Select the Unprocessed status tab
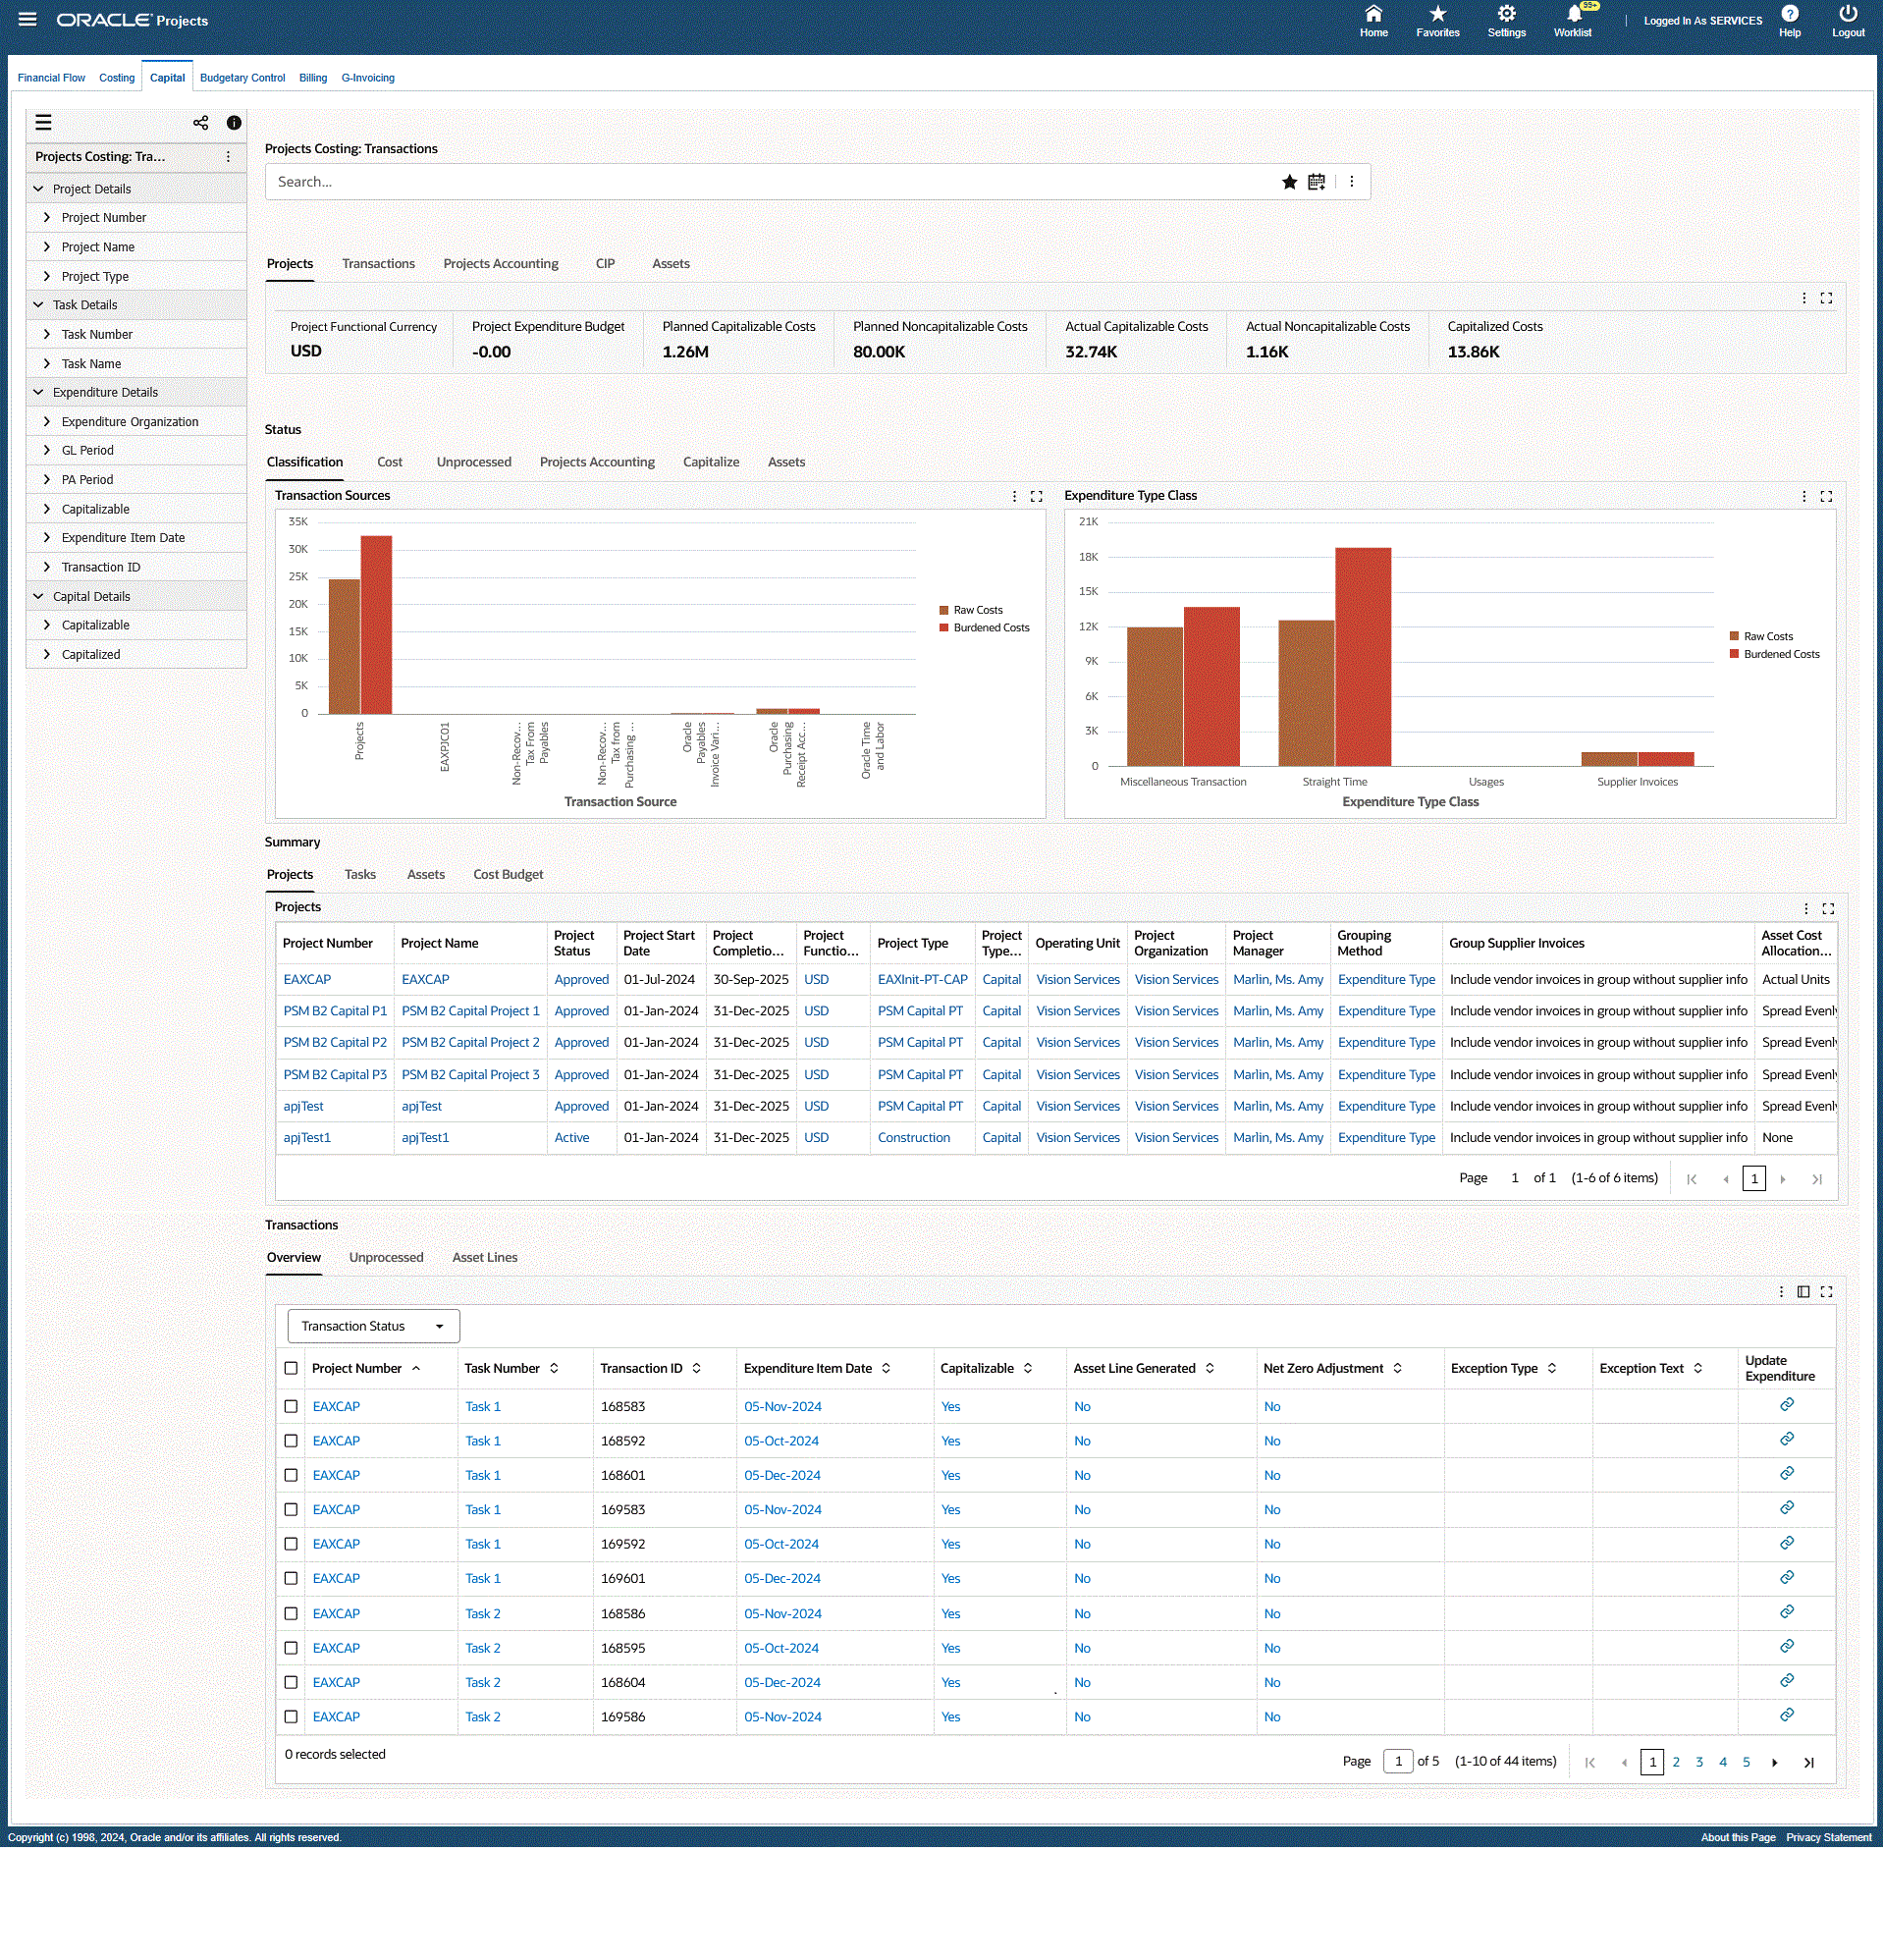Viewport: 1883px width, 1960px height. pyautogui.click(x=473, y=462)
